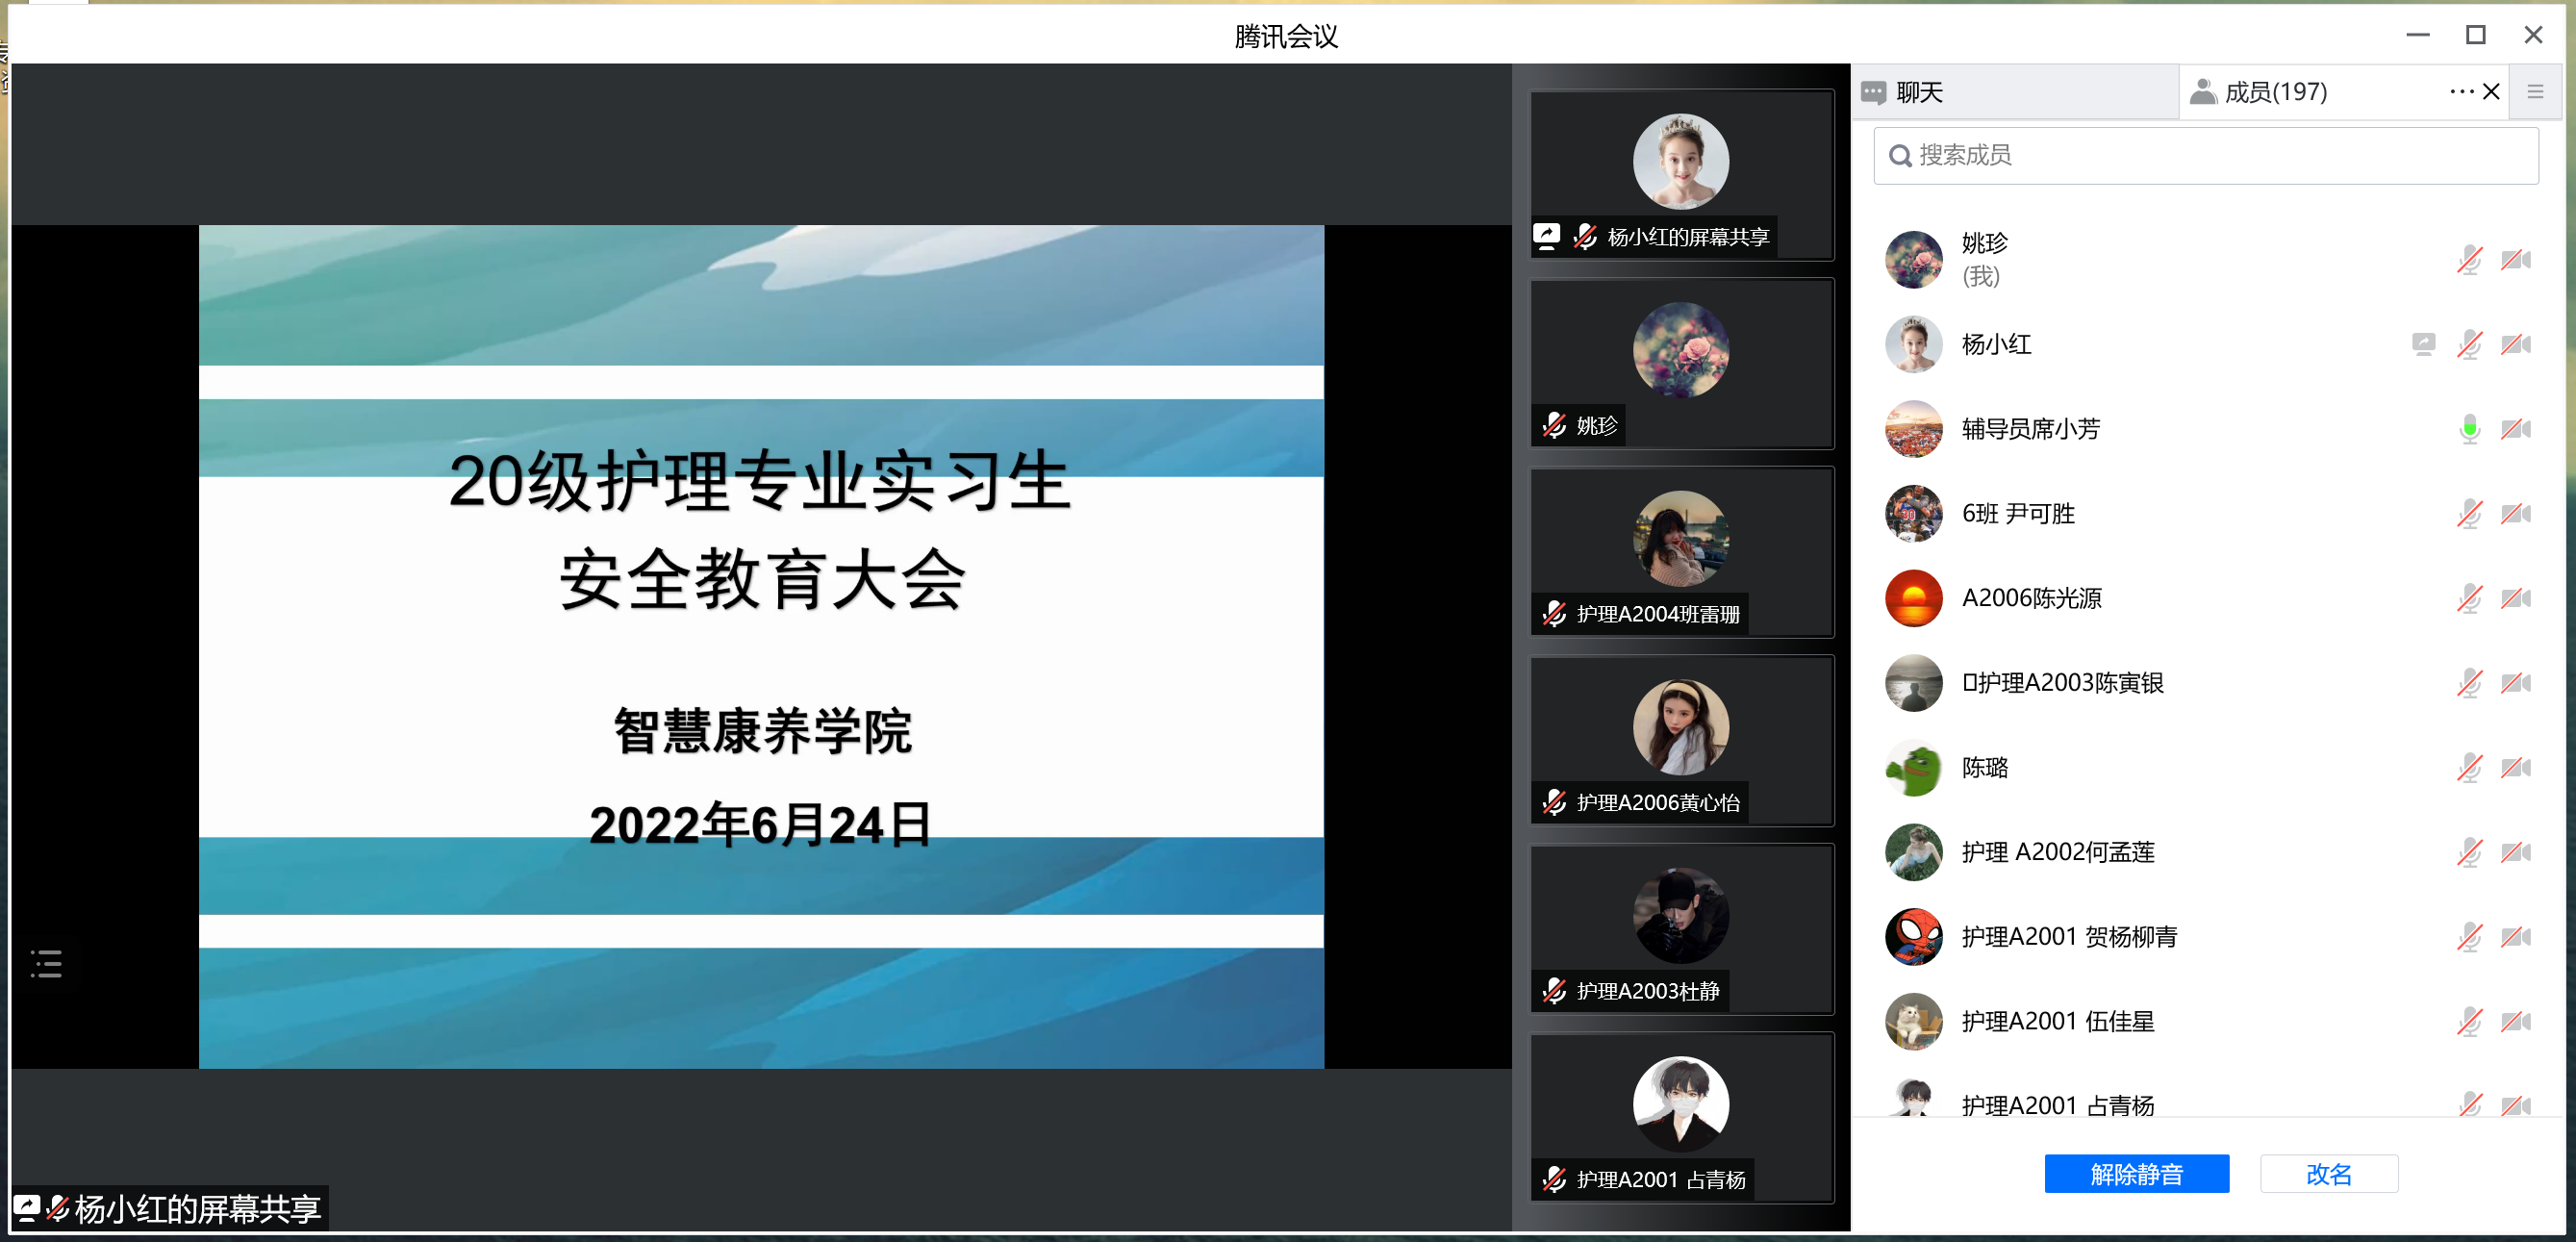
Task: Select member 护理A2001 伍佳星 in the list
Action: point(2205,1021)
